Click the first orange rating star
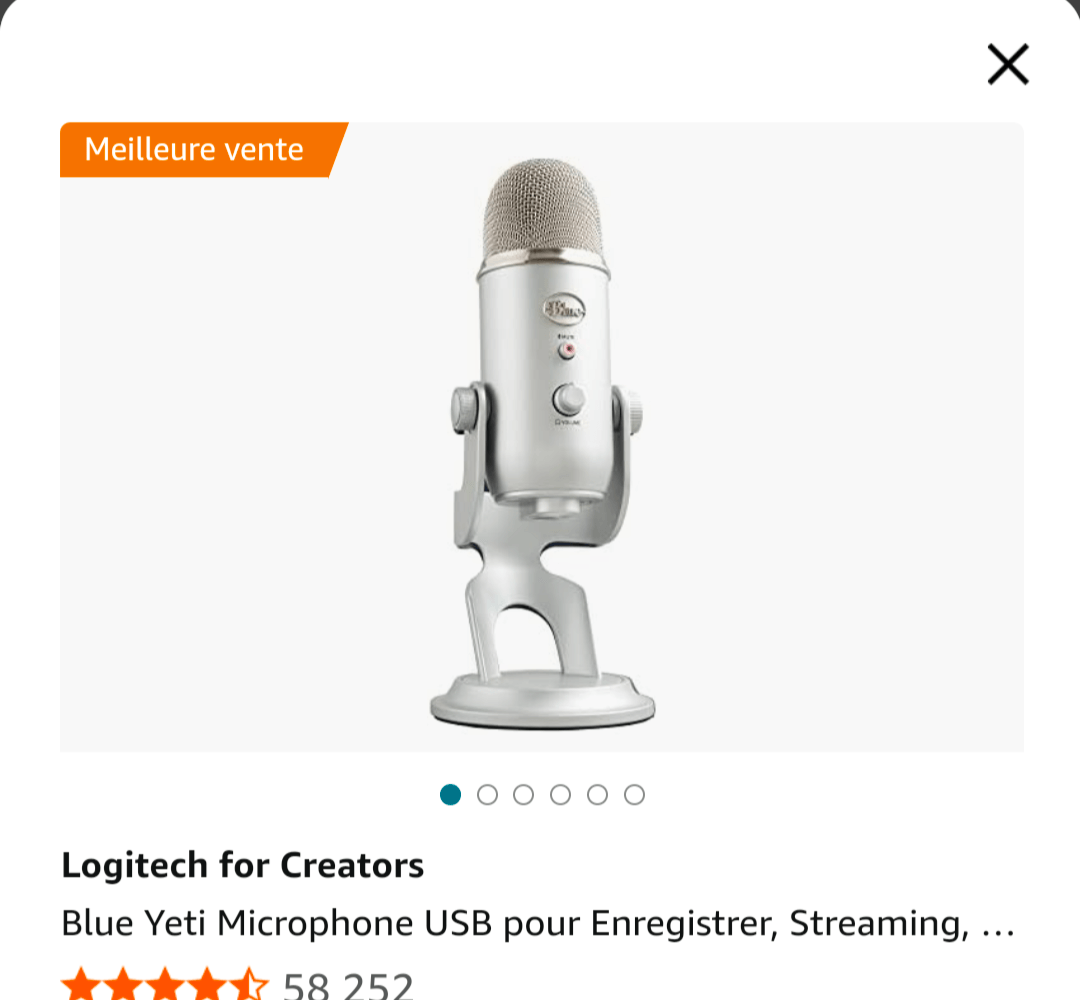This screenshot has height=1000, width=1080. [x=81, y=983]
